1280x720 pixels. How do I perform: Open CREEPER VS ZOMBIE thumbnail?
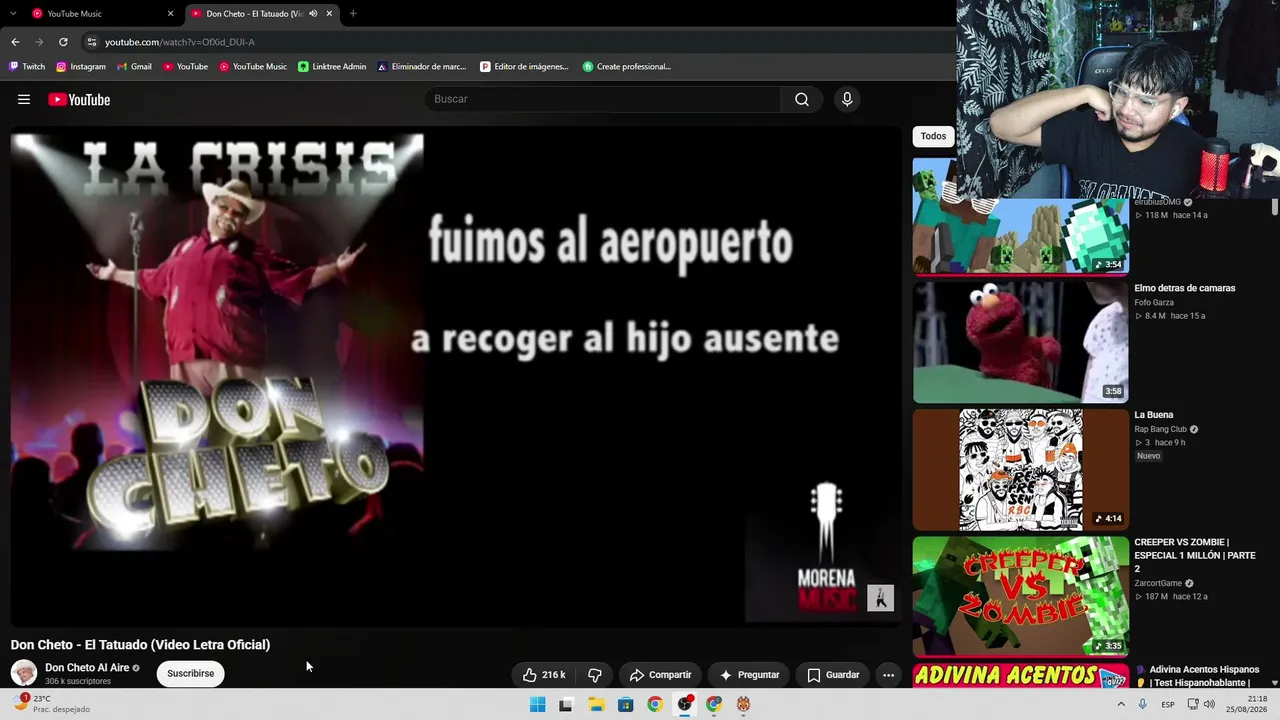[1021, 596]
